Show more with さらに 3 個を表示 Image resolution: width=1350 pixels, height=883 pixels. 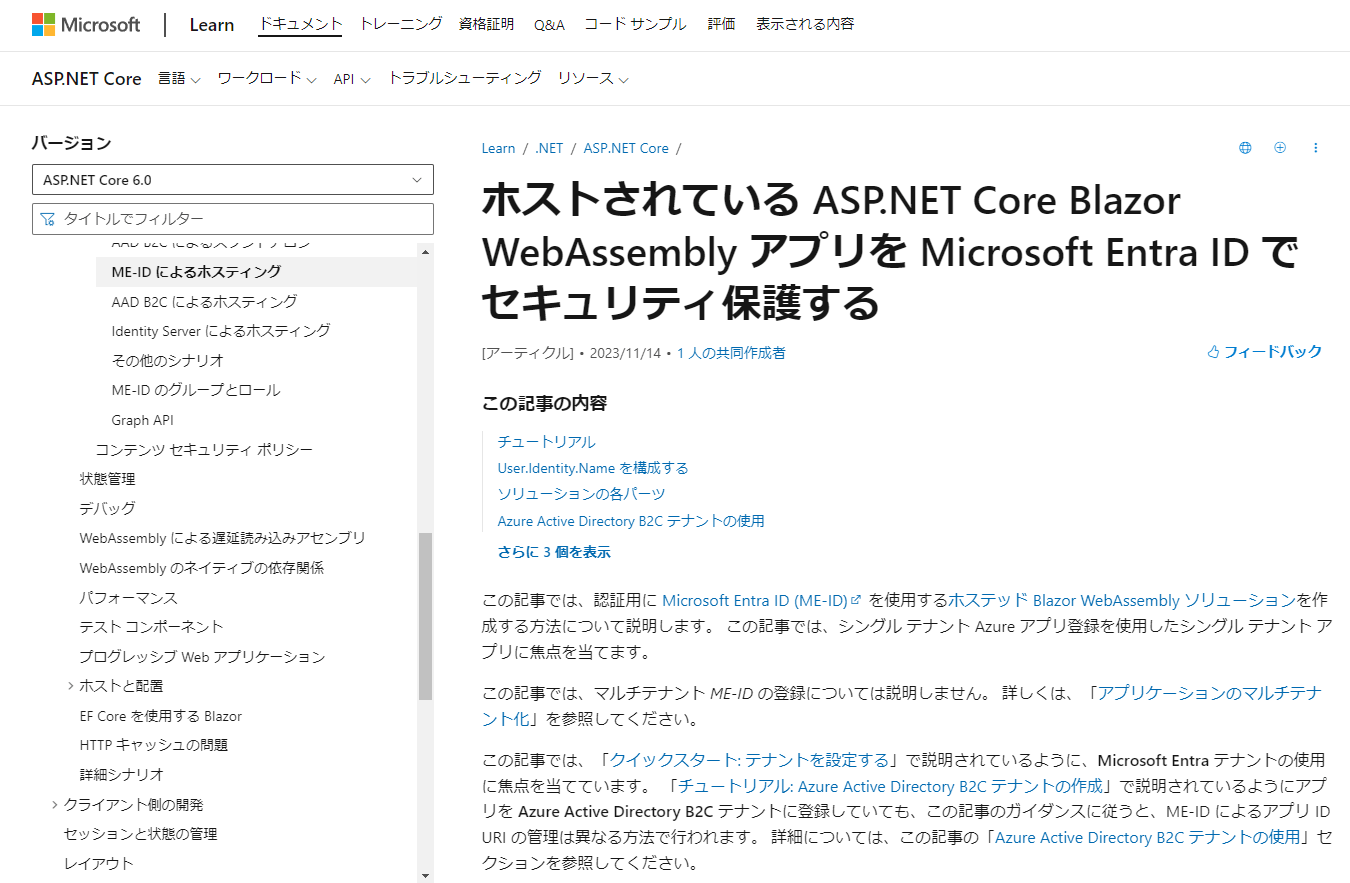pyautogui.click(x=554, y=552)
